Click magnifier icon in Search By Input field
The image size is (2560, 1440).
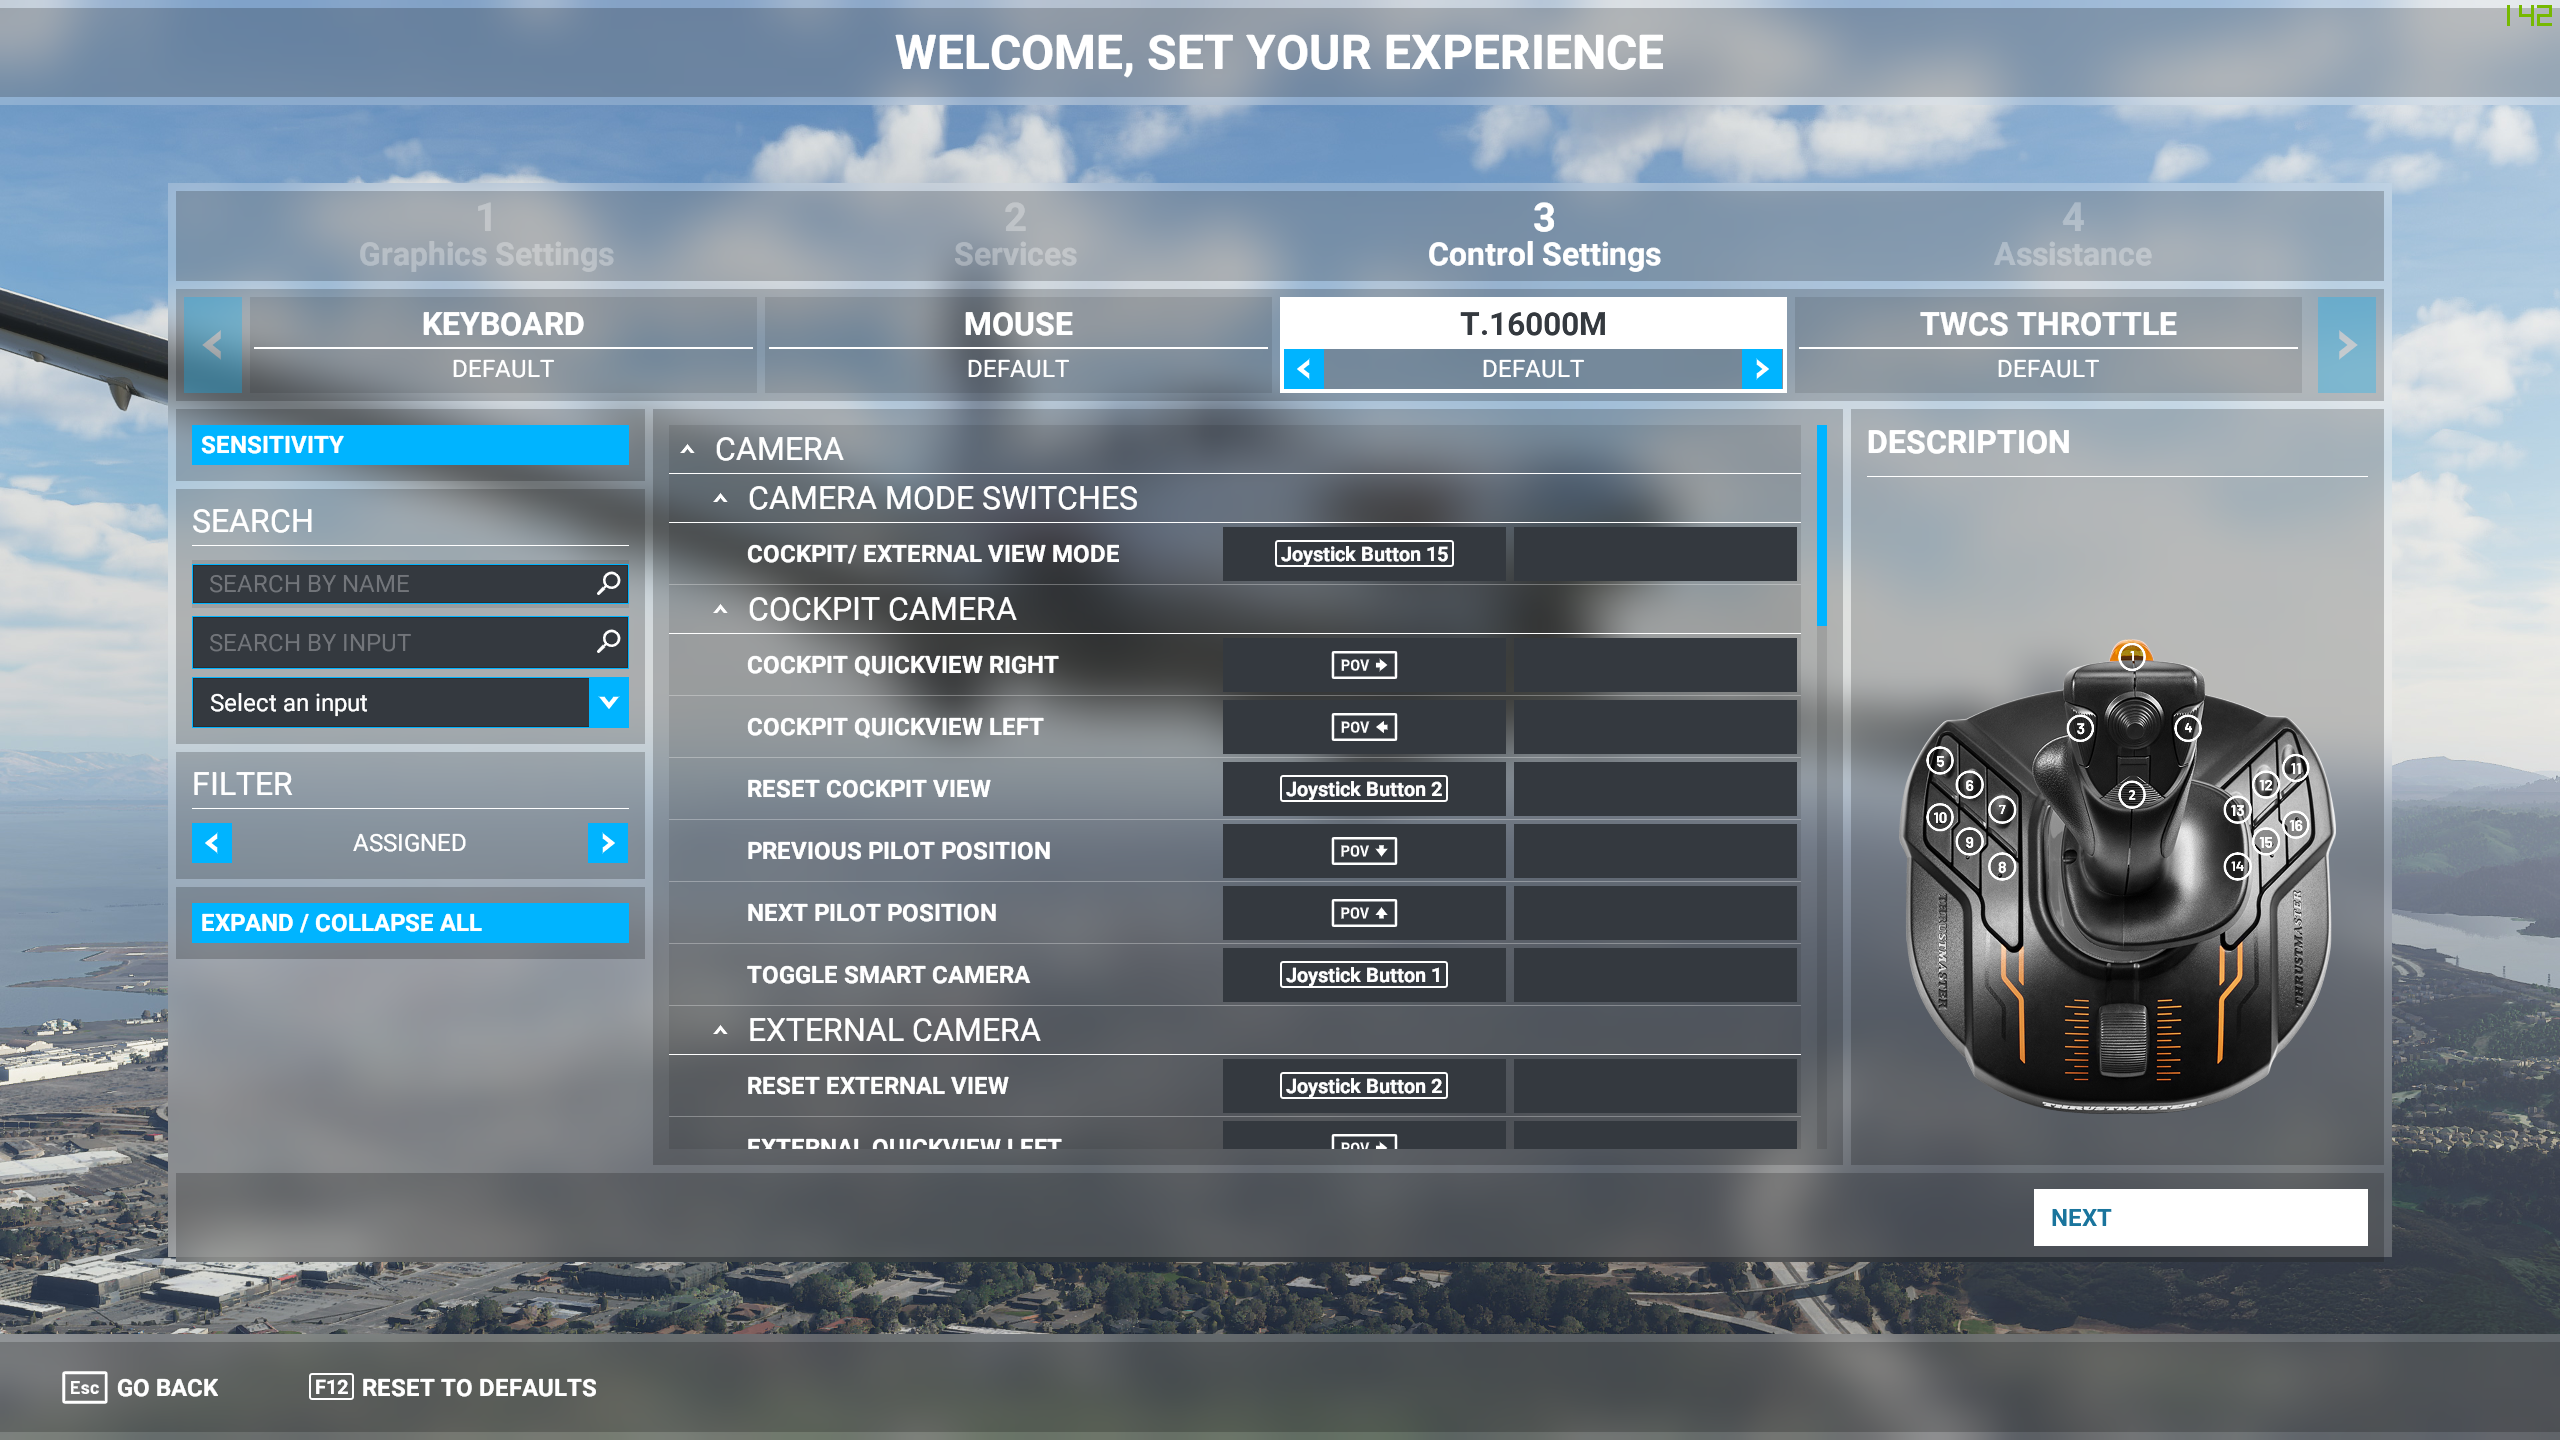pos(608,641)
